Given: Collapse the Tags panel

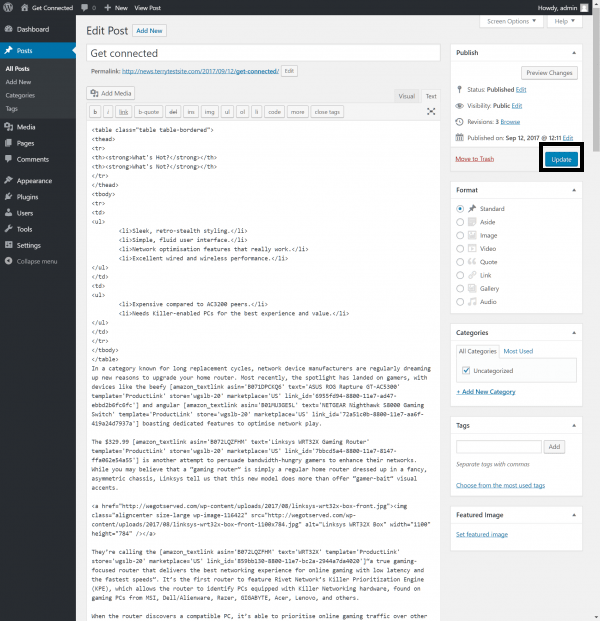Looking at the screenshot, I should click(574, 425).
